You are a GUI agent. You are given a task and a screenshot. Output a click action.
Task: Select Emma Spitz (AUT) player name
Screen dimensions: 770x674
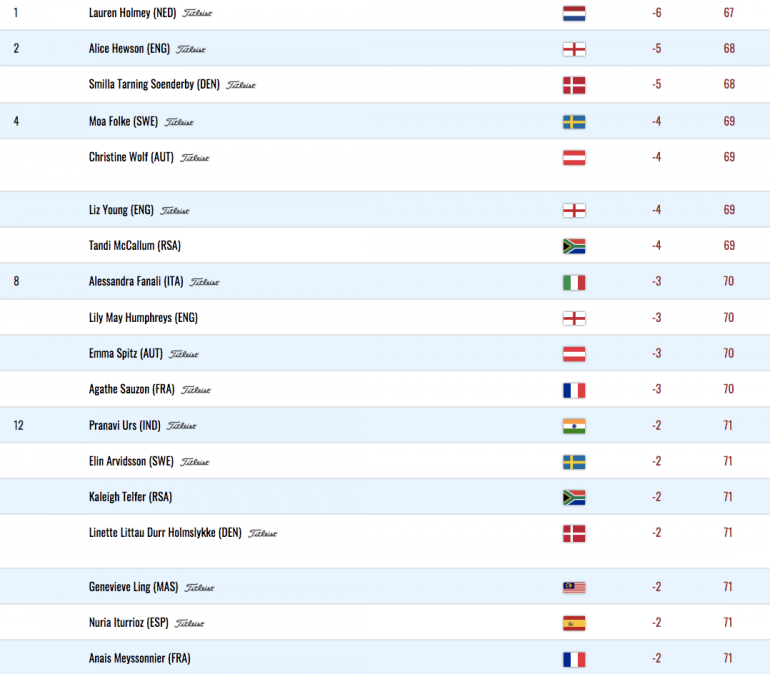126,353
